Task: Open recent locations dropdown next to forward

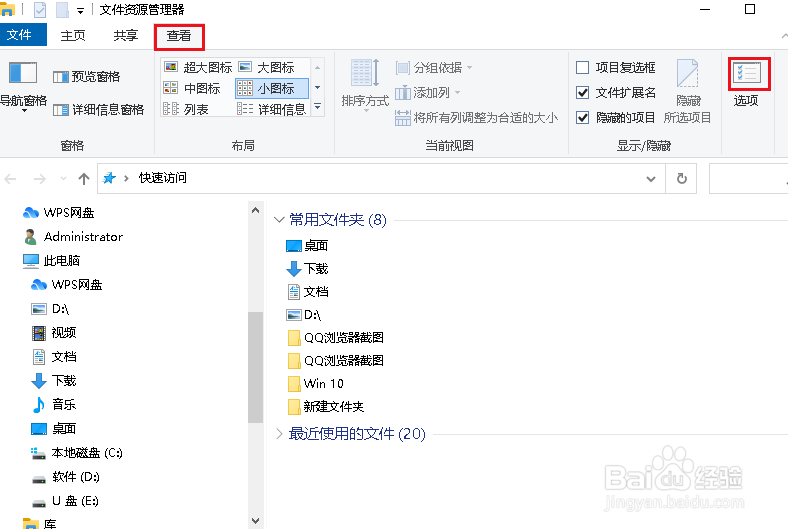Action: tap(63, 178)
